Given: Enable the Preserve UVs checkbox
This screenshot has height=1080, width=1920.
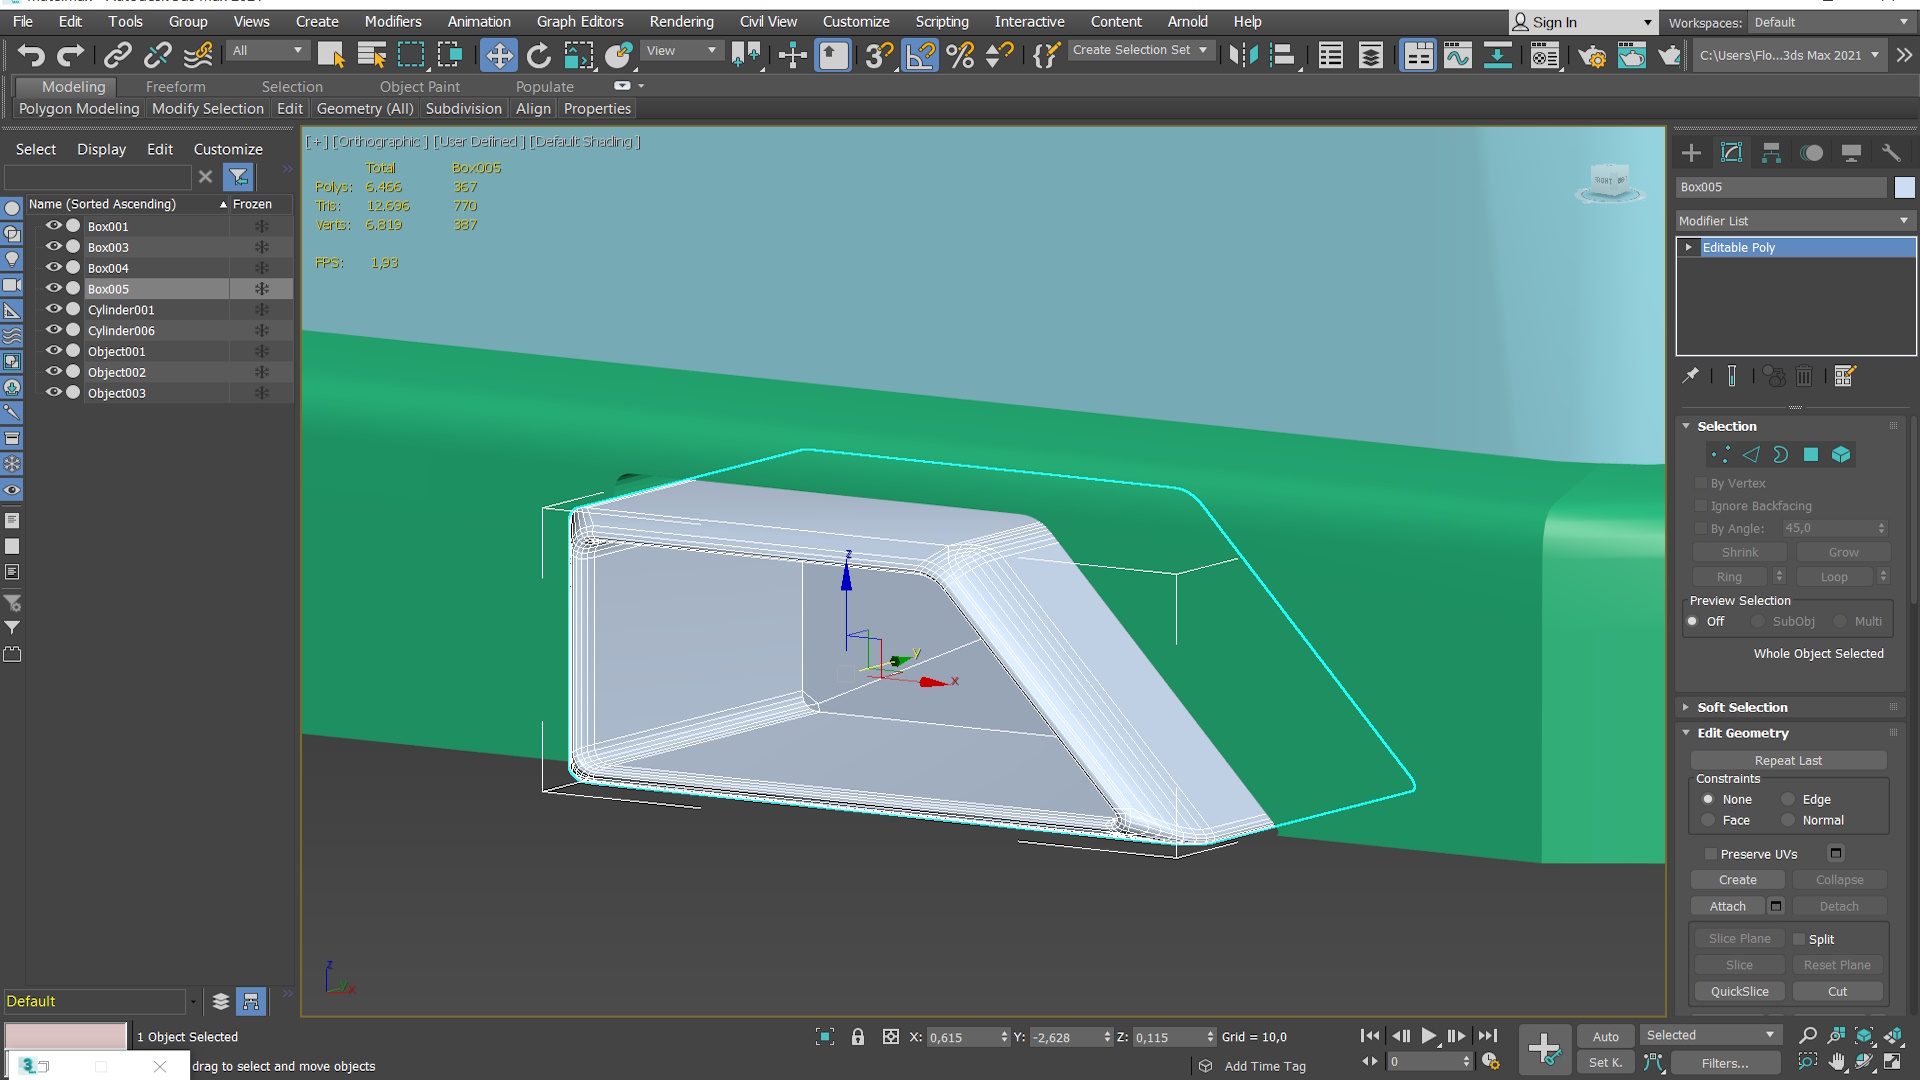Looking at the screenshot, I should pos(1711,854).
